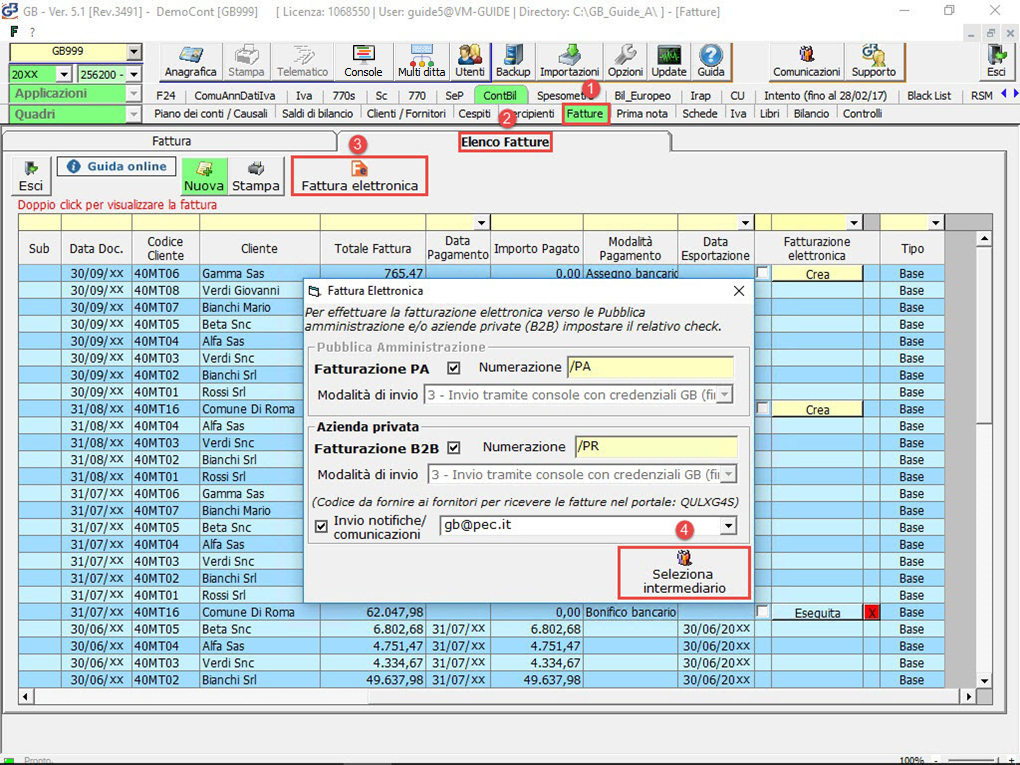Open the Clienti / Fornitori menu item
Image resolution: width=1020 pixels, height=765 pixels.
[406, 114]
